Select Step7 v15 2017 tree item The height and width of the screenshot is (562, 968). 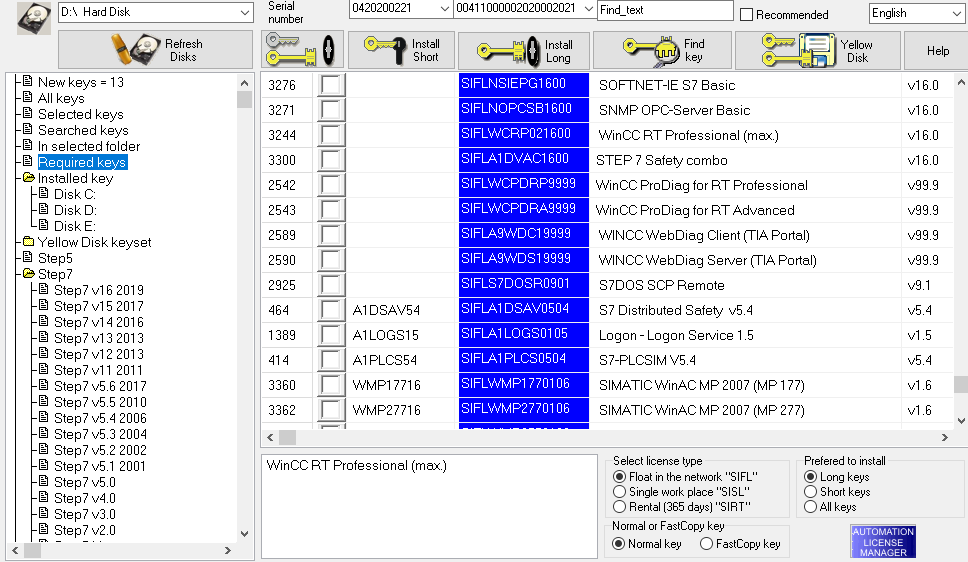coord(98,306)
